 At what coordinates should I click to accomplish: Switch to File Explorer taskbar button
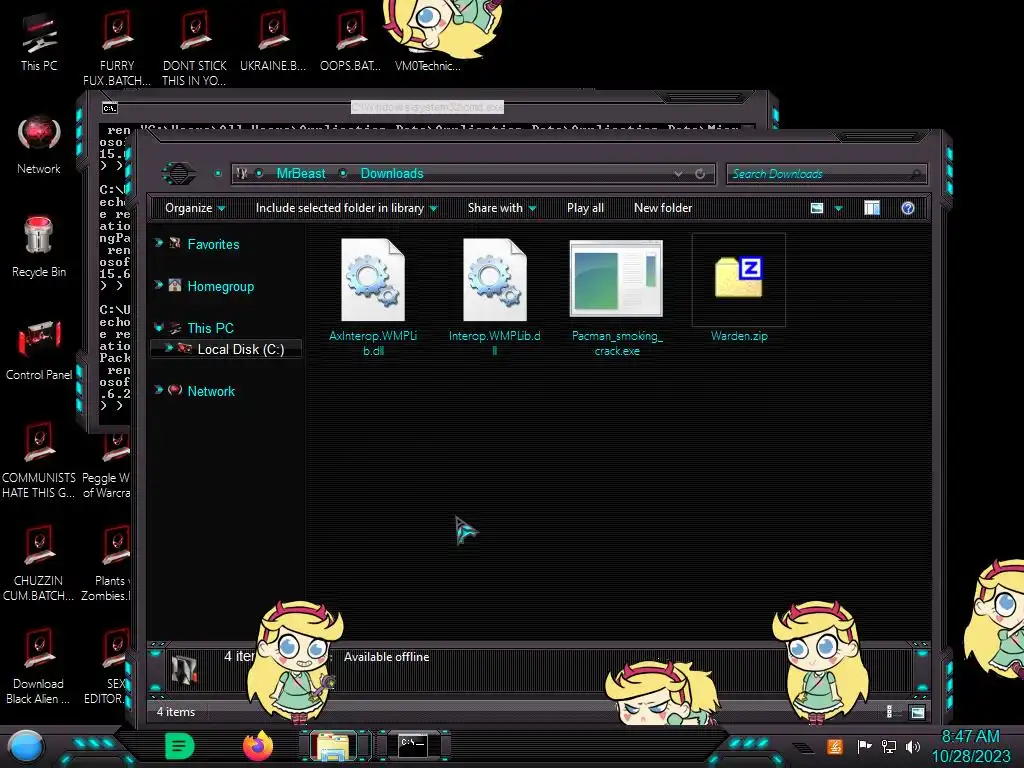pyautogui.click(x=334, y=746)
